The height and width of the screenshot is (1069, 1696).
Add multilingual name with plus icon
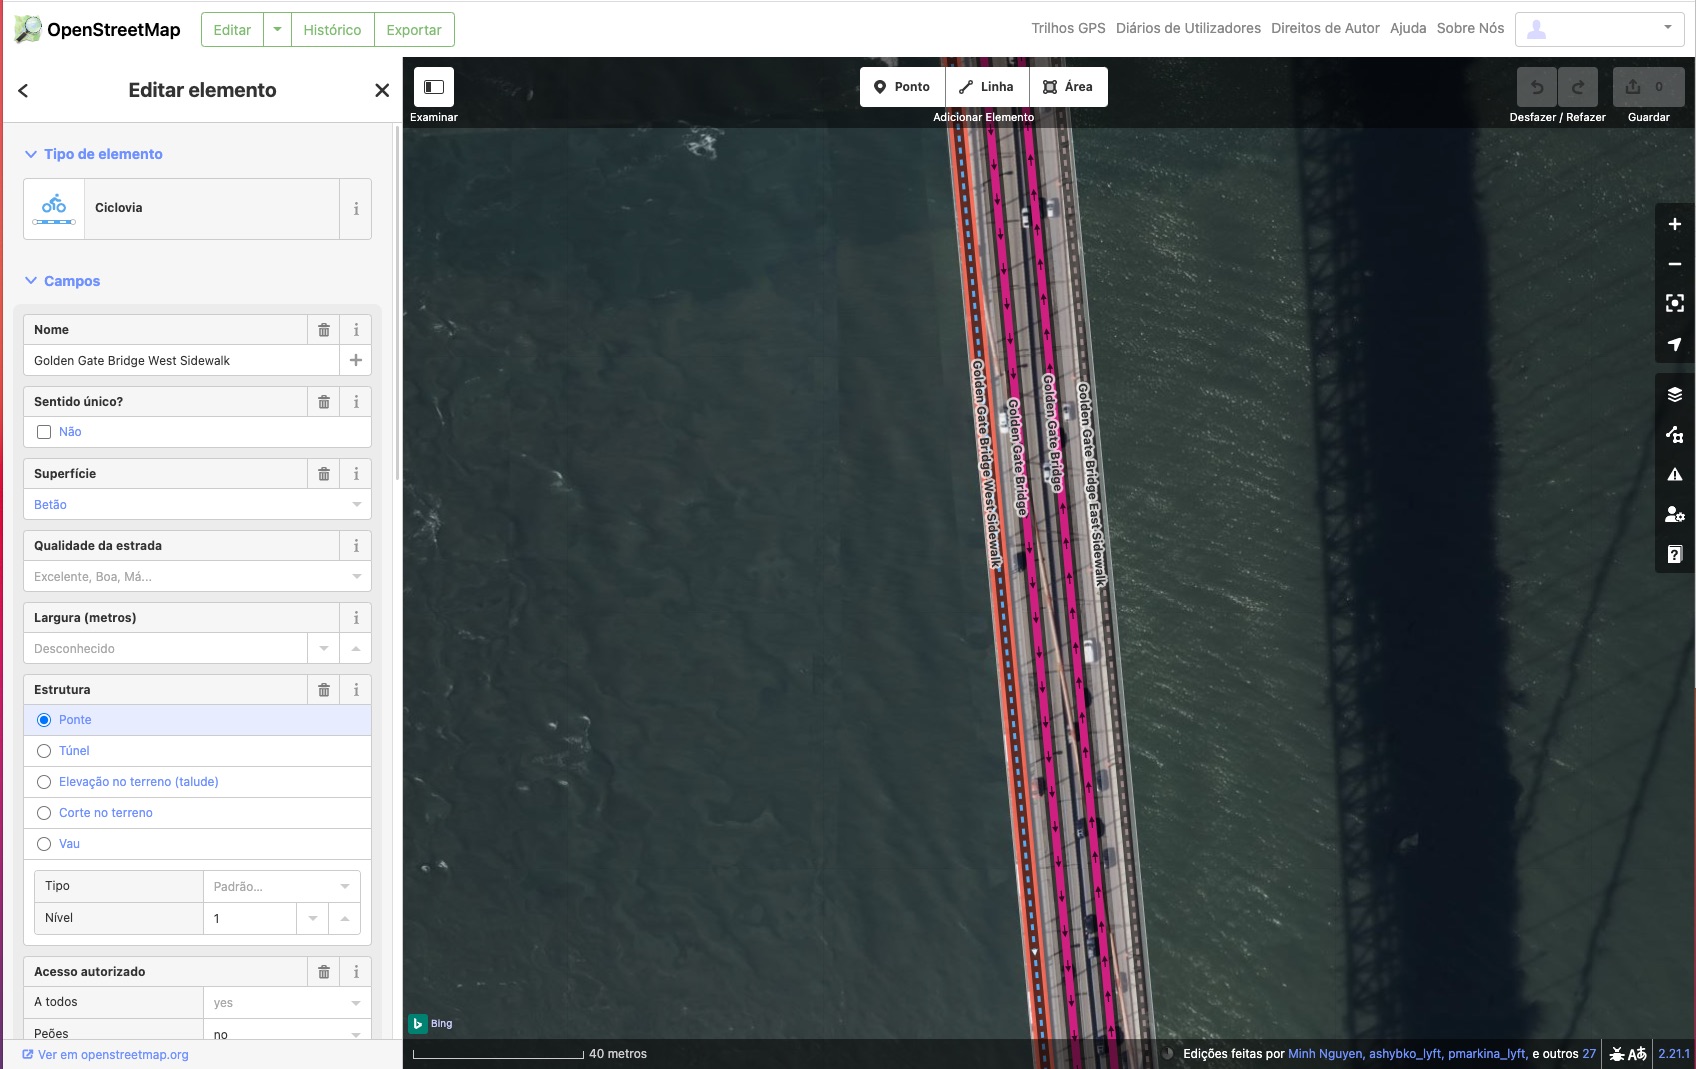[x=356, y=360]
